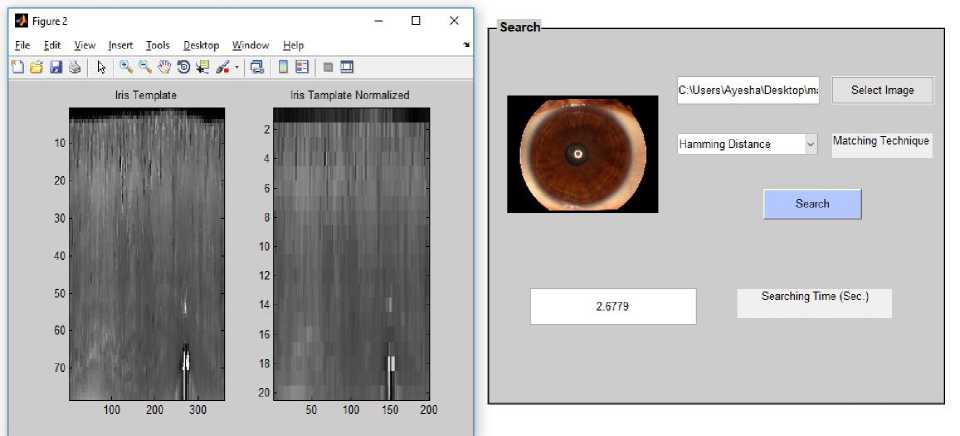Click the Select Image button

tap(882, 90)
